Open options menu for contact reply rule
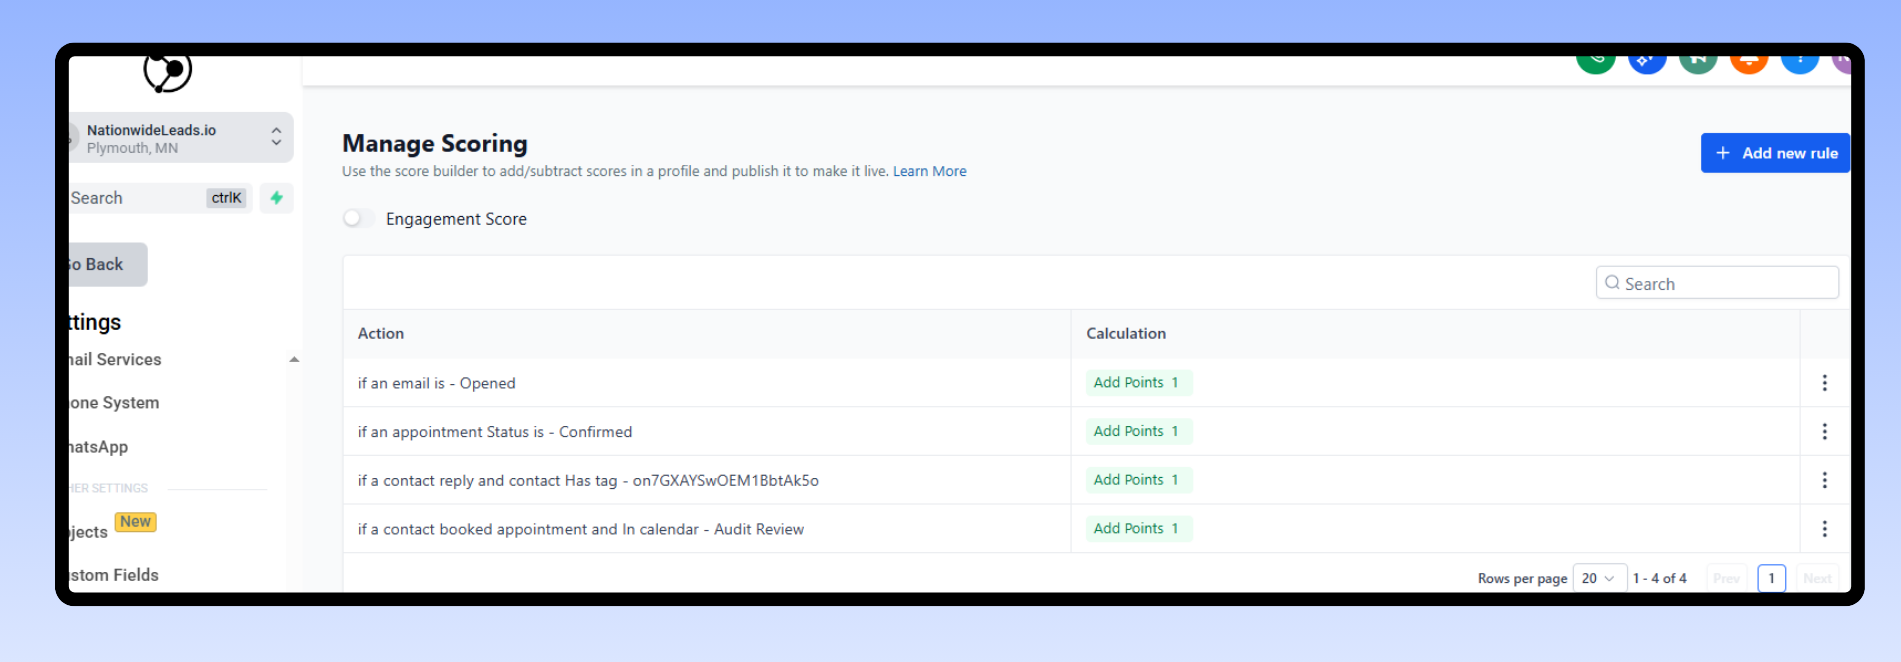 click(x=1824, y=480)
